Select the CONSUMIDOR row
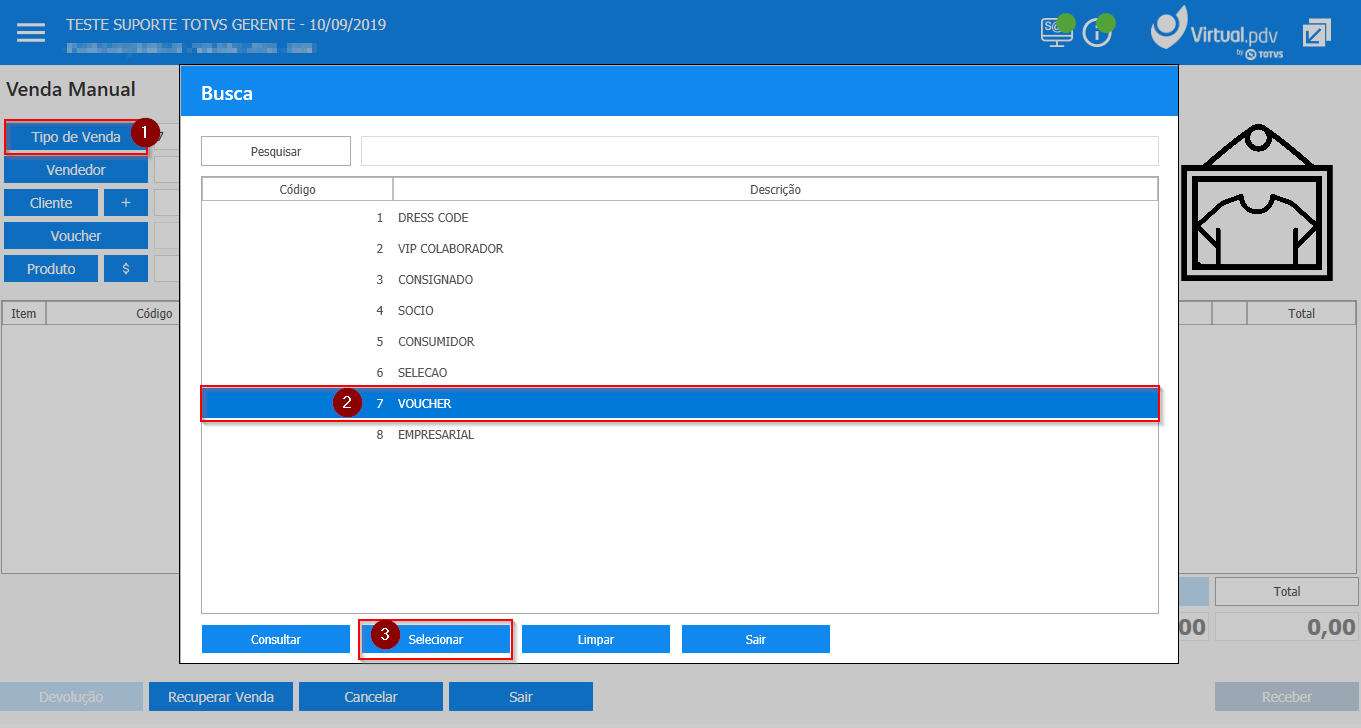Image resolution: width=1361 pixels, height=728 pixels. click(x=680, y=342)
